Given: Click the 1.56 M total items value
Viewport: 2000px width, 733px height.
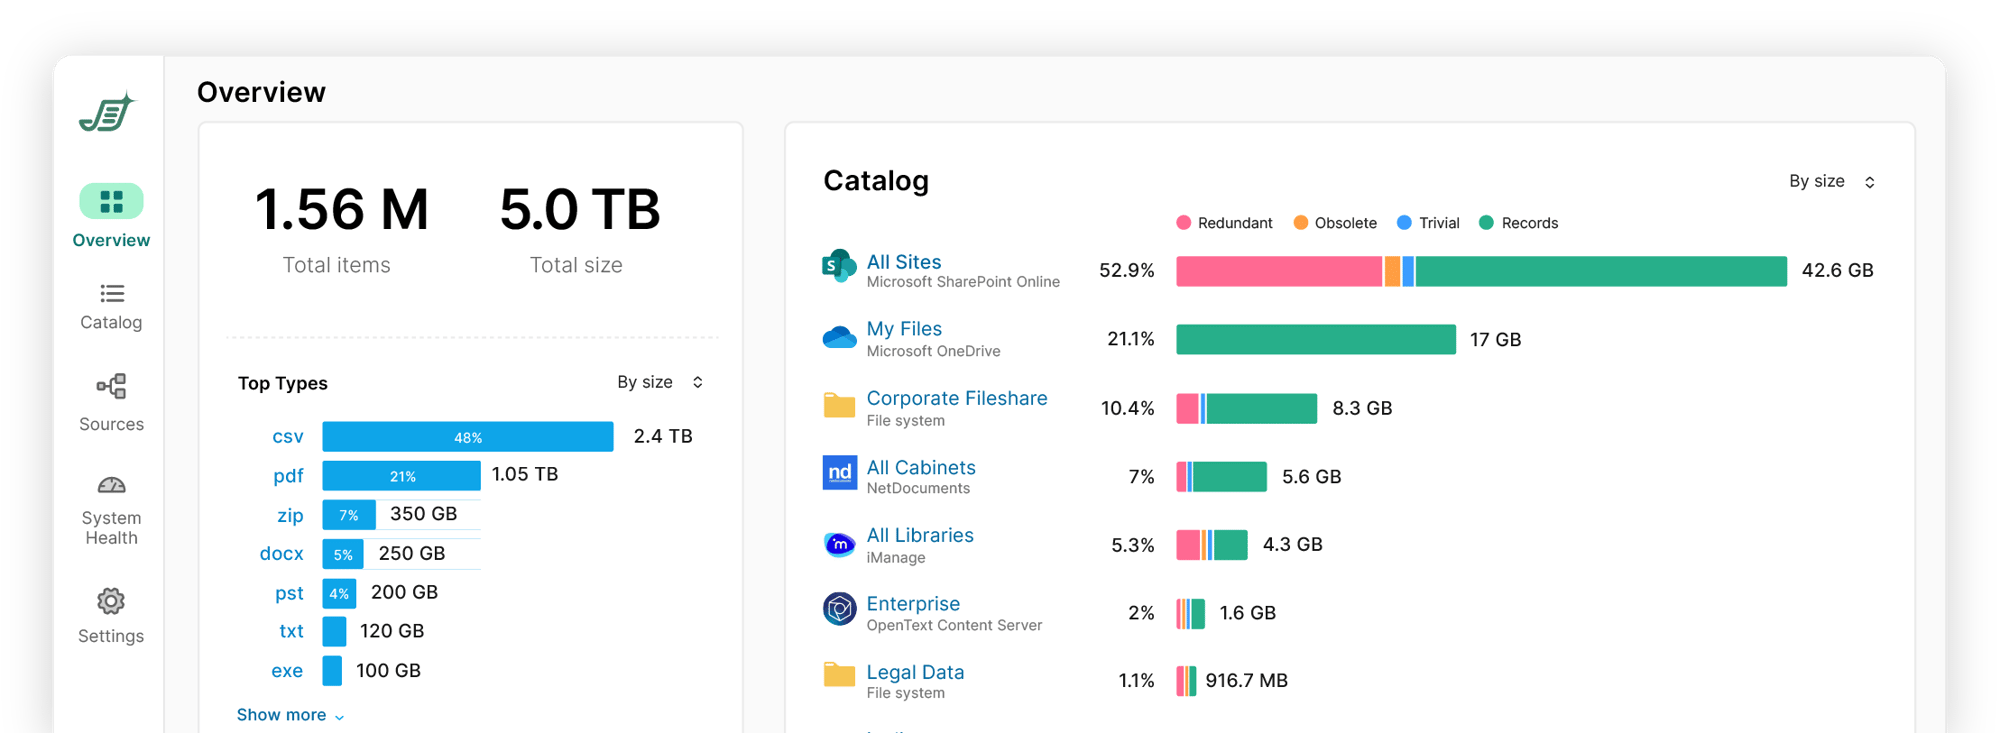Looking at the screenshot, I should pos(341,210).
